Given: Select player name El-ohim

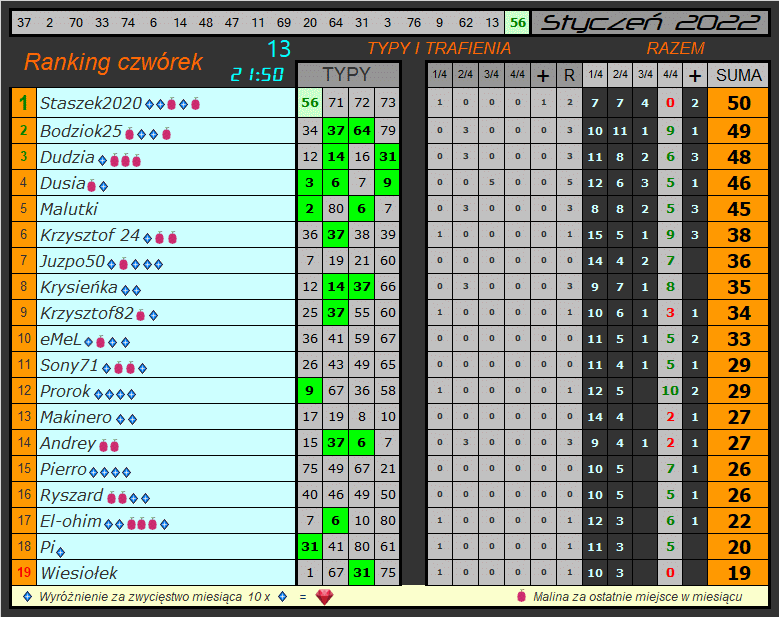Looking at the screenshot, I should coord(71,521).
